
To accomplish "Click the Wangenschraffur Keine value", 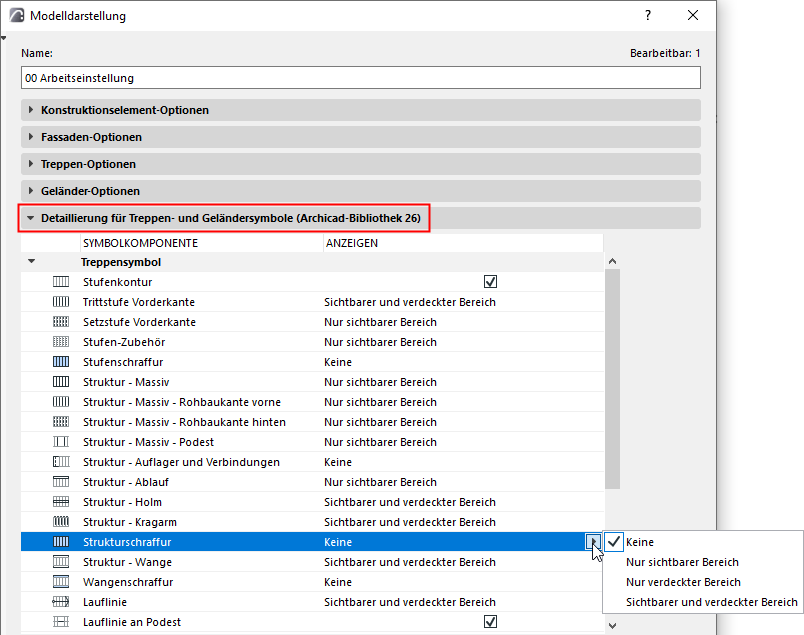I will (x=338, y=582).
